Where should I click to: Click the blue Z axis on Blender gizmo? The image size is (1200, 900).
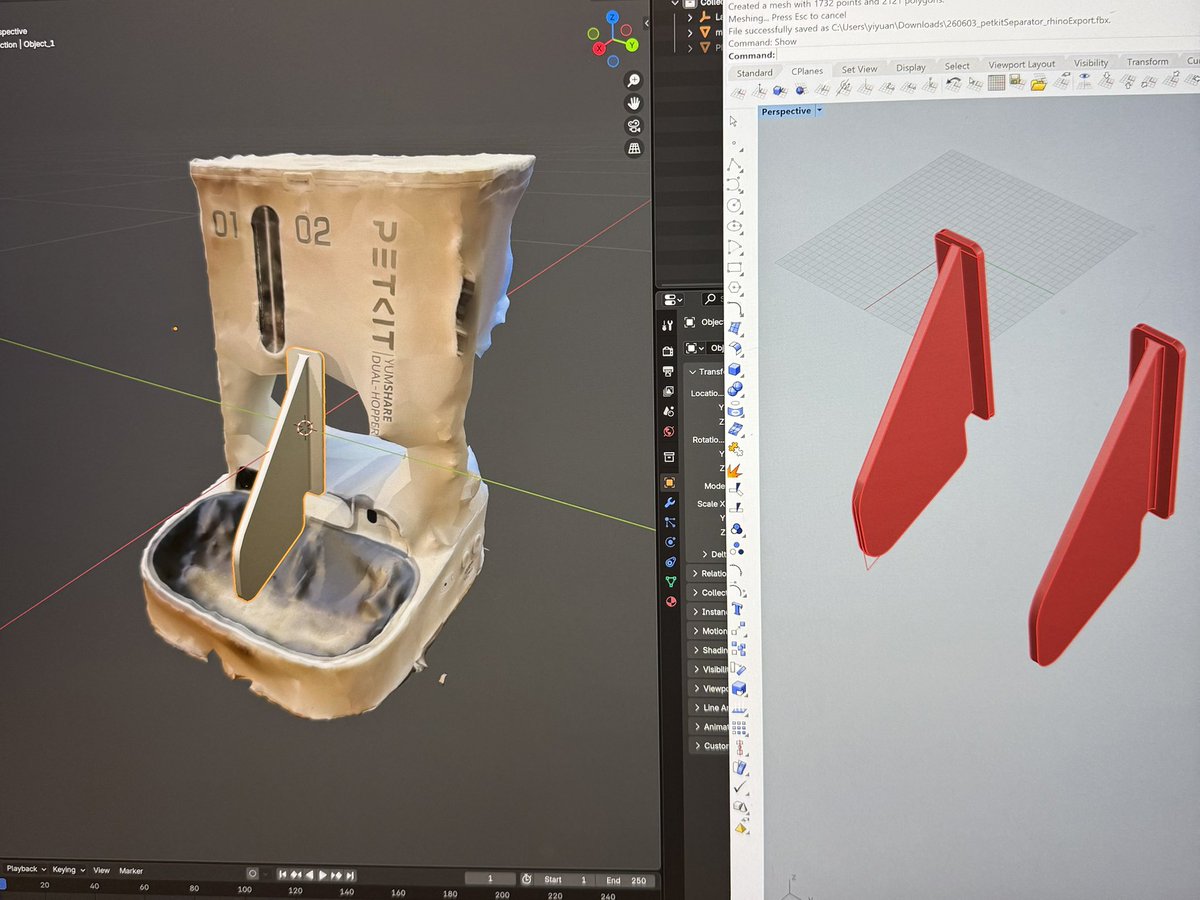612,18
